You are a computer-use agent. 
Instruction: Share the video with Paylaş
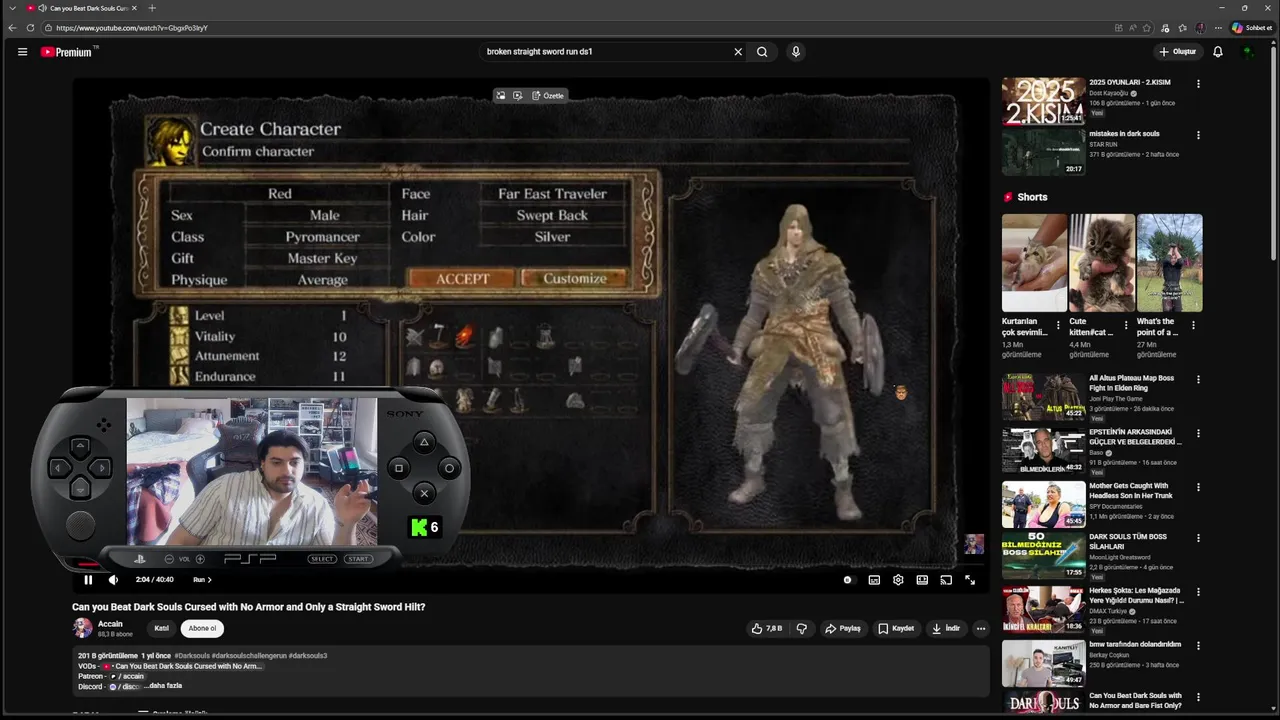pyautogui.click(x=843, y=629)
